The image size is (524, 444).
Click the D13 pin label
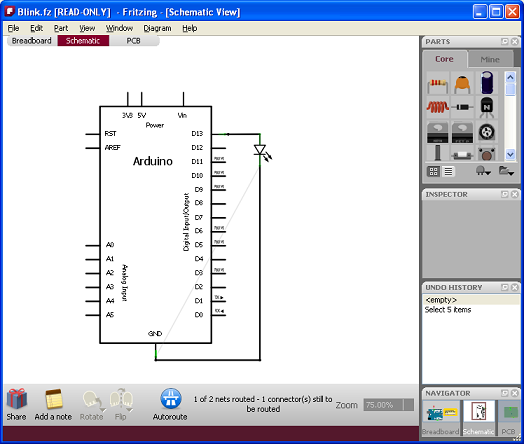197,134
